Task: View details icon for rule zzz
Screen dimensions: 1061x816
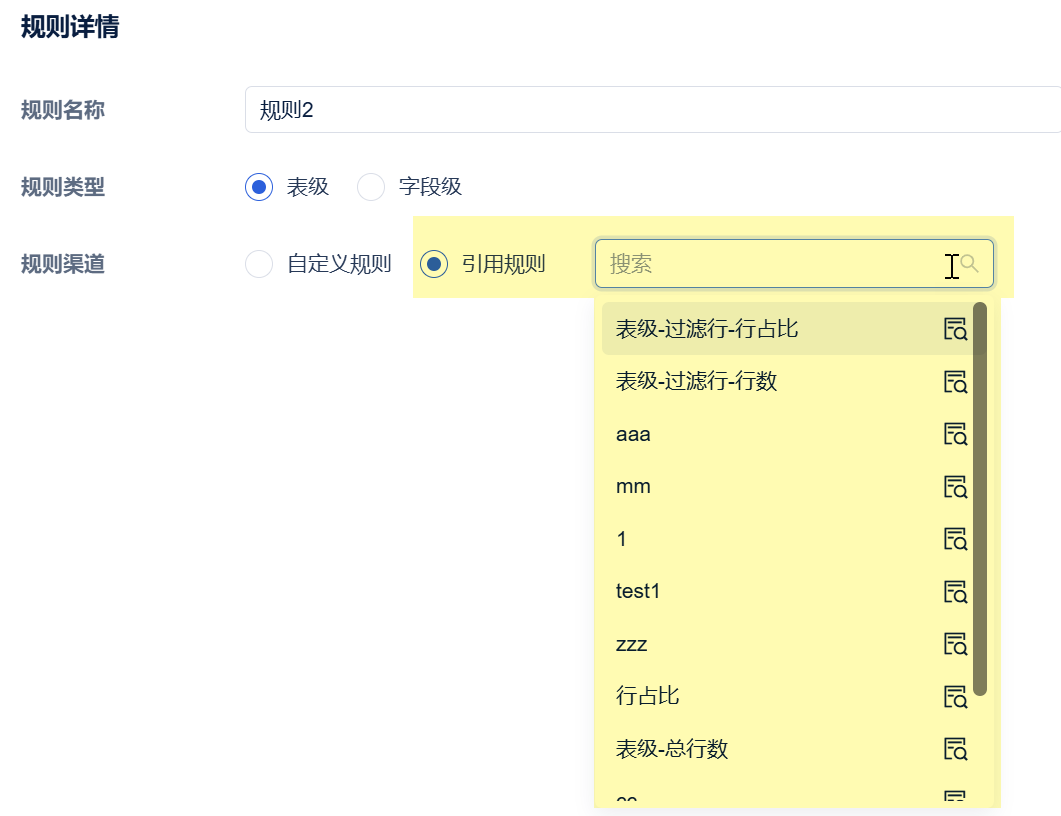Action: pos(955,643)
